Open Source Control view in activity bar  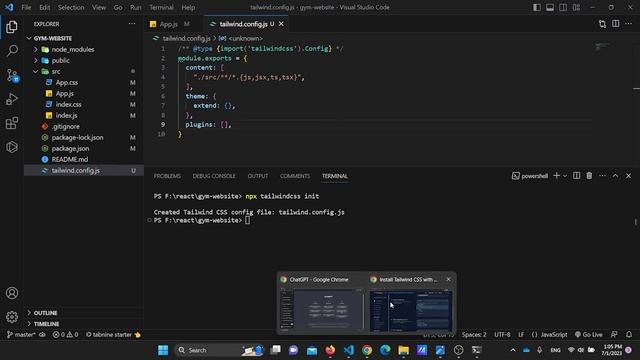12,75
